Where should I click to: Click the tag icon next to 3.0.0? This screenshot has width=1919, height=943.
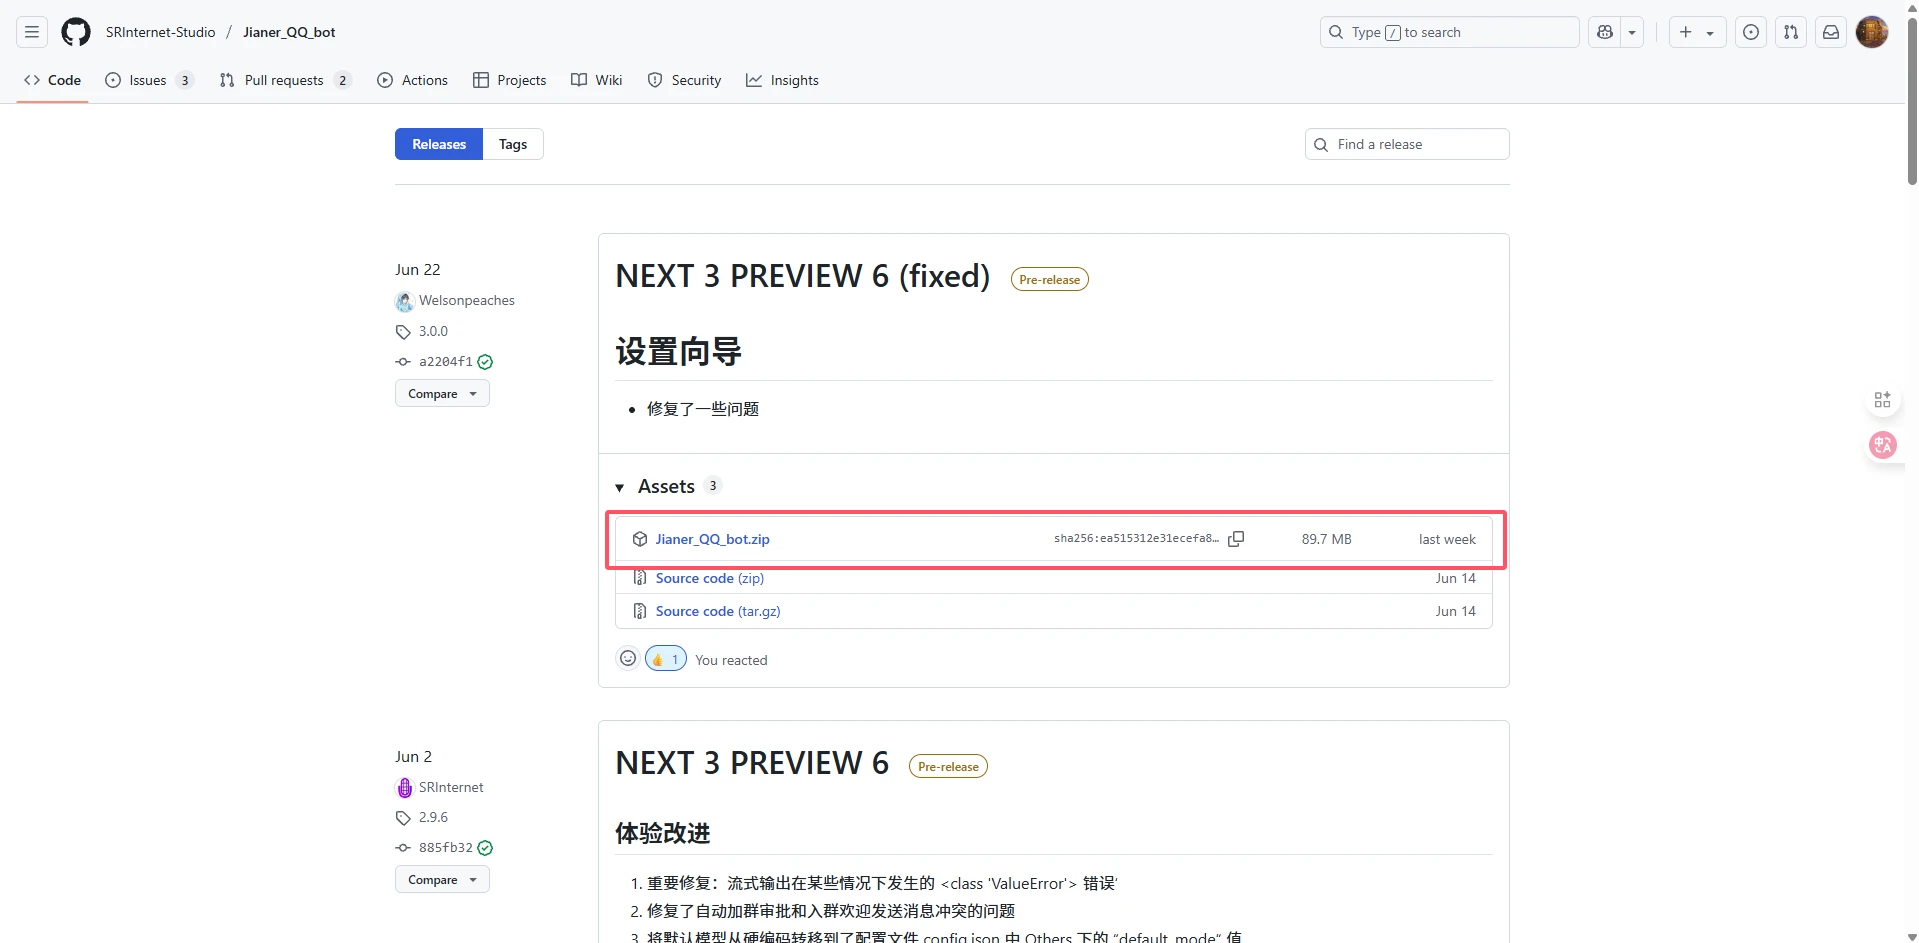403,332
